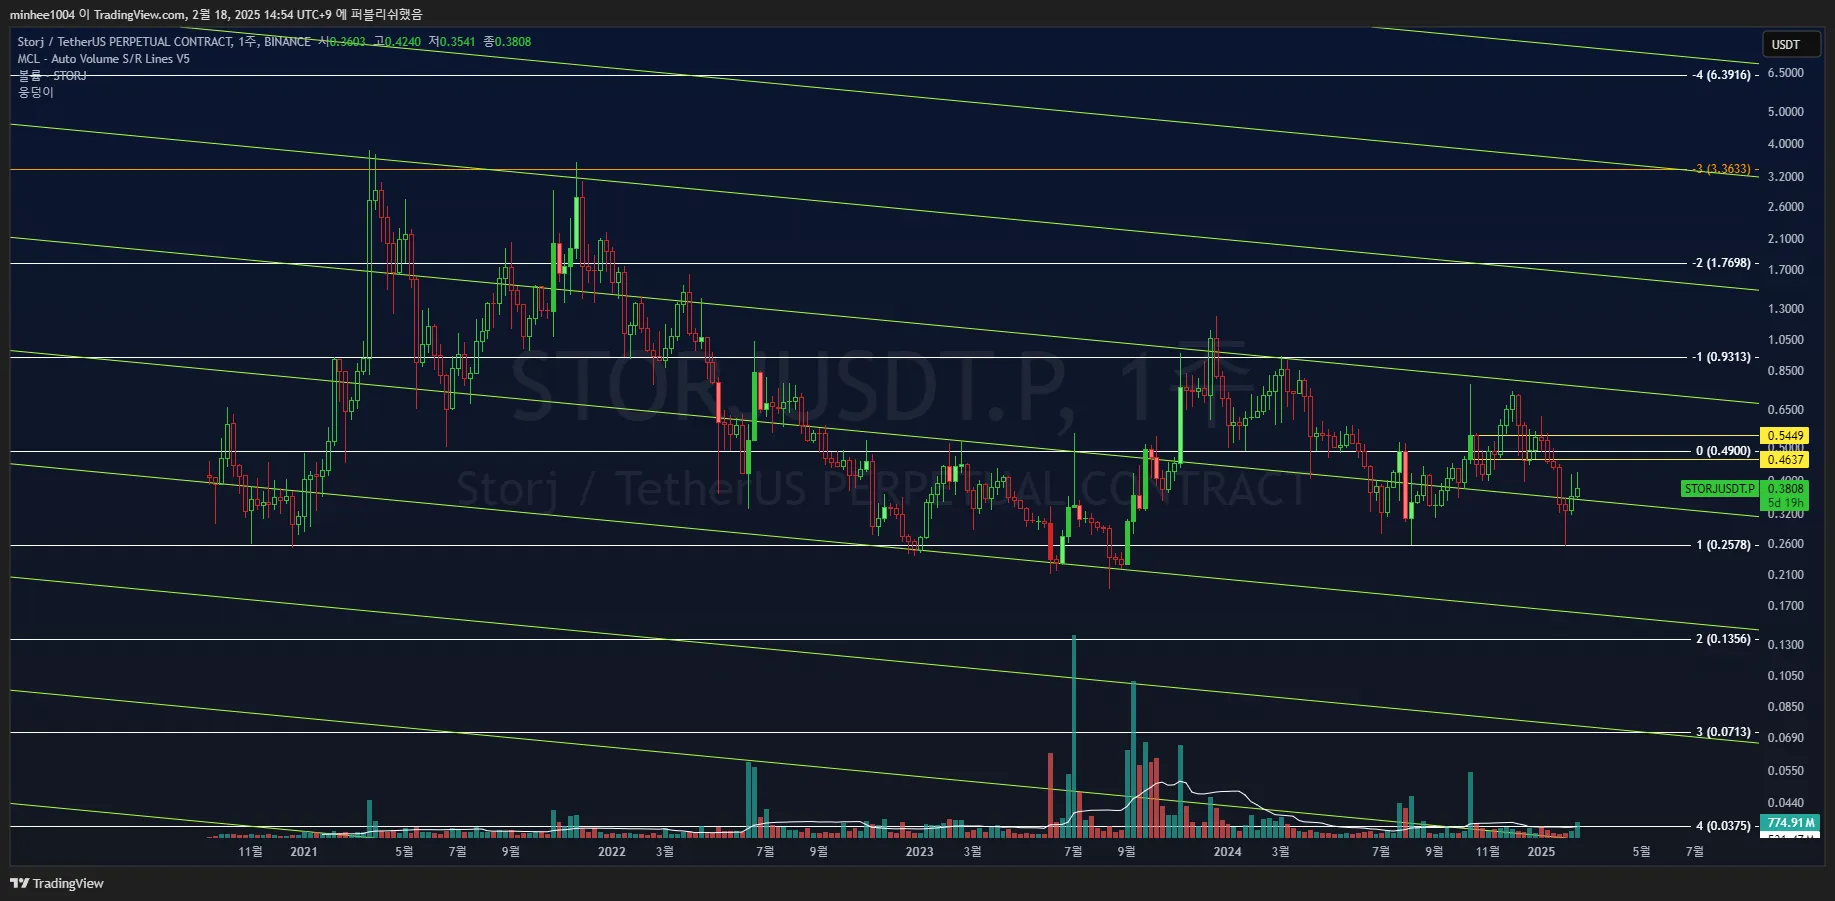Click the 3.2000 price axis value

(x=1786, y=177)
